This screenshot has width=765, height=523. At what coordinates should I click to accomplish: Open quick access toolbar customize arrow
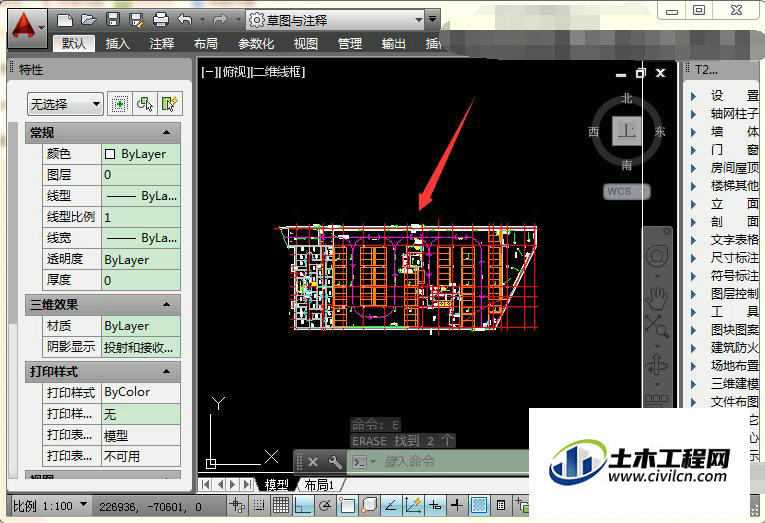click(x=432, y=20)
